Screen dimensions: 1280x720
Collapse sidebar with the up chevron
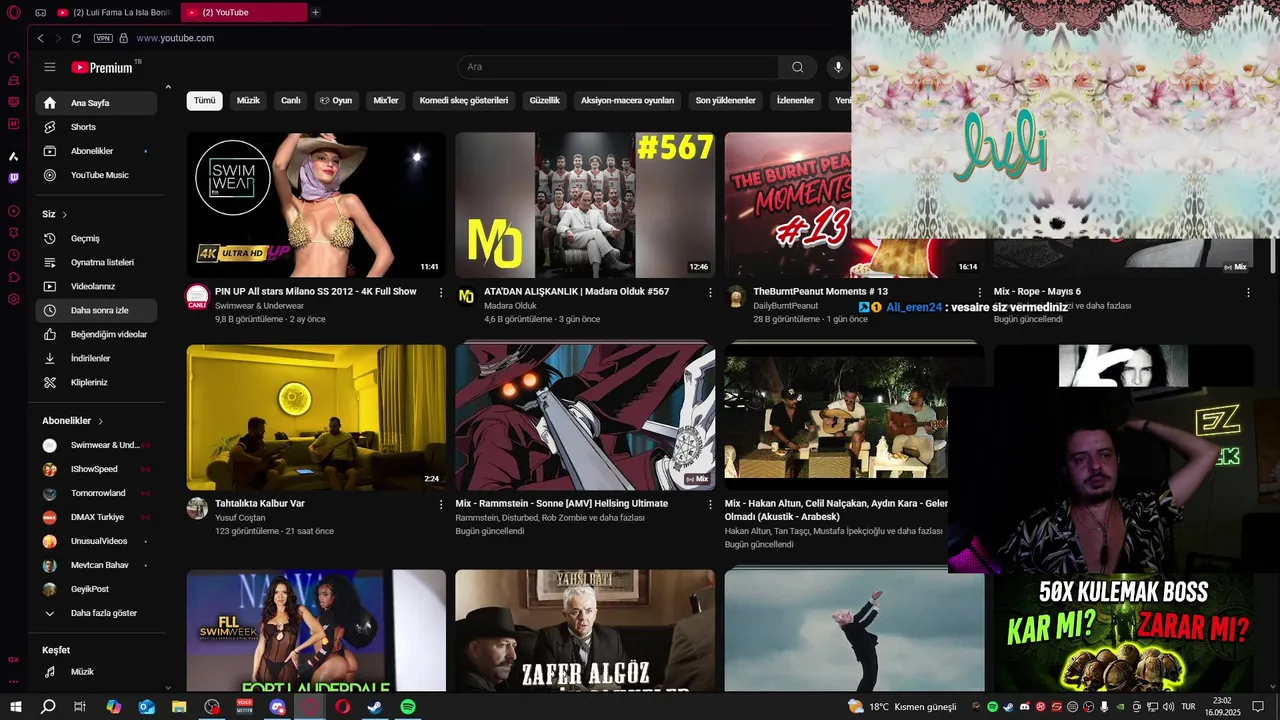pyautogui.click(x=168, y=87)
